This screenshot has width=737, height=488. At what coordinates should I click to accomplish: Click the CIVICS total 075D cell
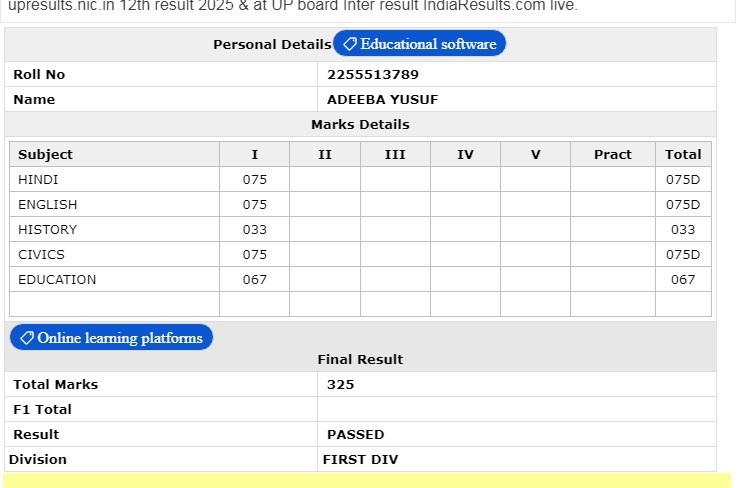[x=683, y=254]
